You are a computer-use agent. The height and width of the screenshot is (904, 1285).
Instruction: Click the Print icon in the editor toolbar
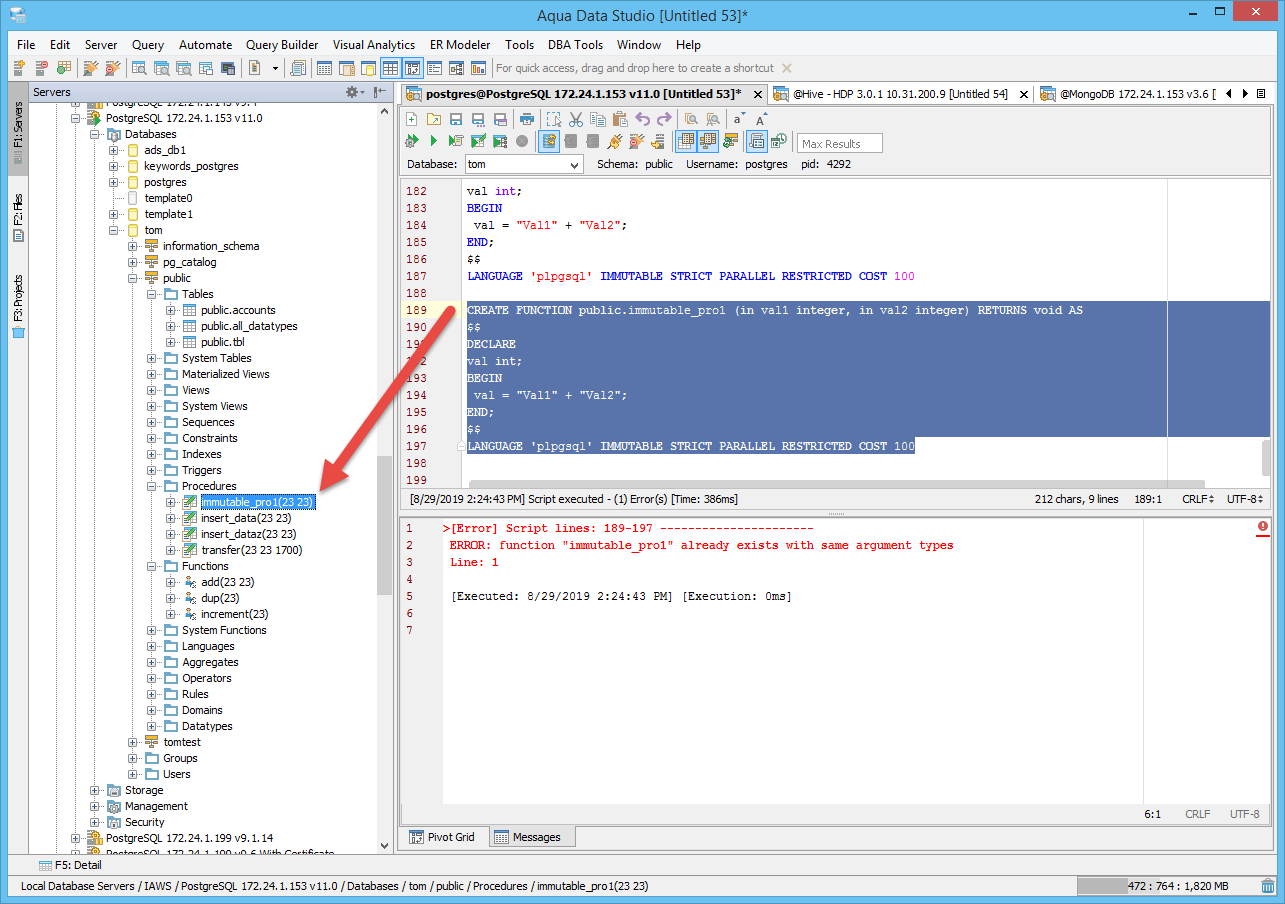coord(527,119)
